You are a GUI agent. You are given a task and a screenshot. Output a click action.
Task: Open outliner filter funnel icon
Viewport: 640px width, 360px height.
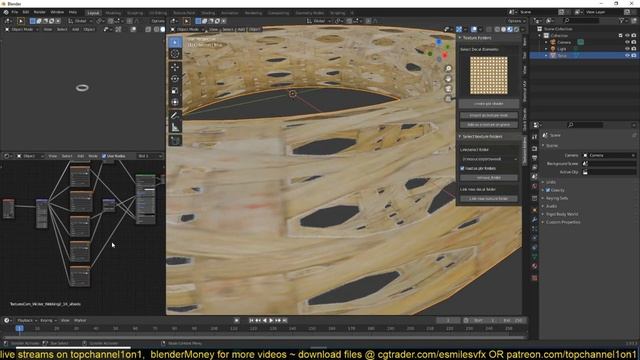(621, 20)
